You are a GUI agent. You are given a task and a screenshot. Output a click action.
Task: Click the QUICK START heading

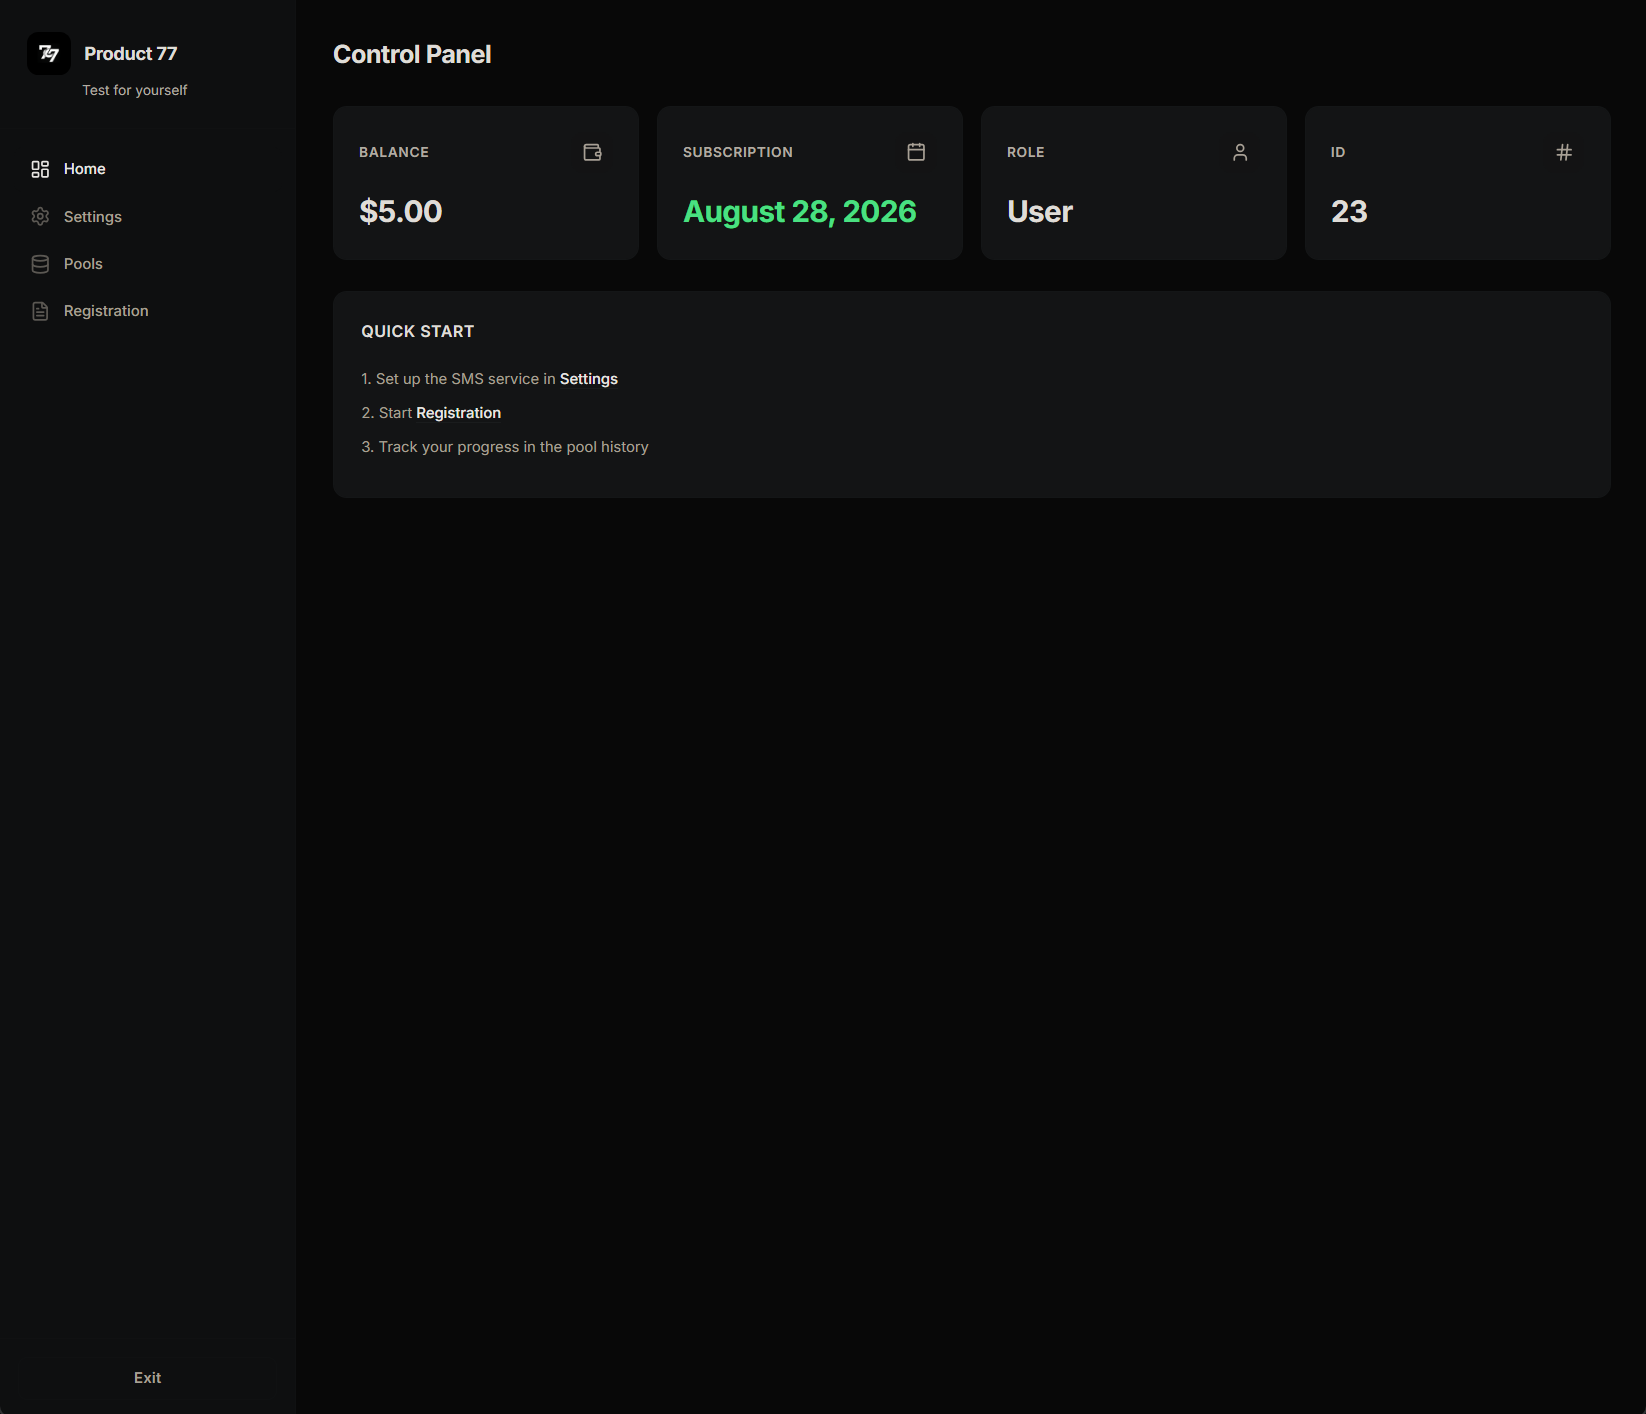point(418,331)
